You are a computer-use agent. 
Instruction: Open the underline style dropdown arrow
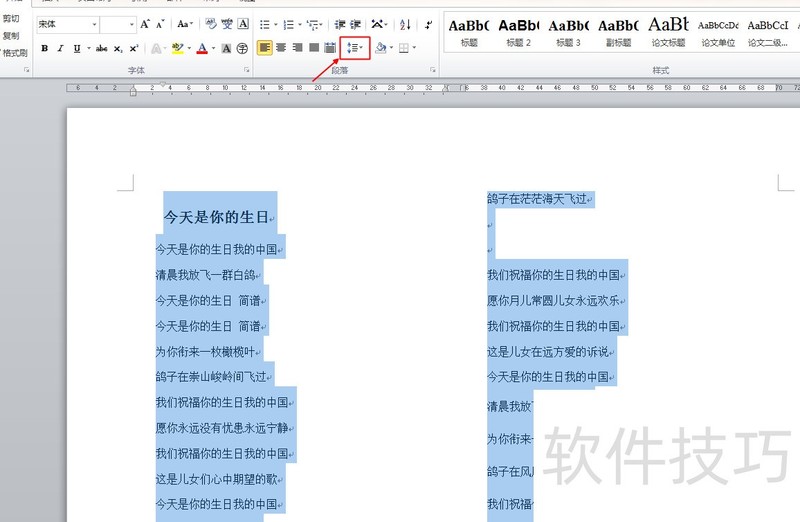89,48
